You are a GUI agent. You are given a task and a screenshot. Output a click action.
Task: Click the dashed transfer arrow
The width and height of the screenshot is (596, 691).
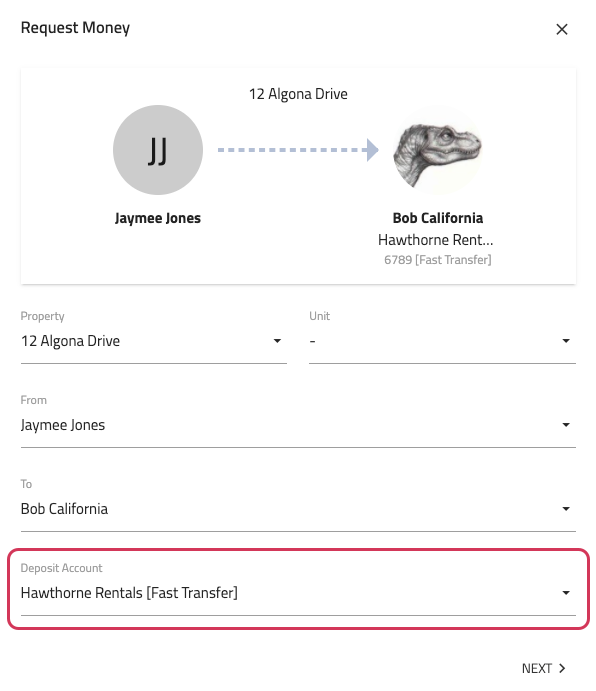(298, 150)
